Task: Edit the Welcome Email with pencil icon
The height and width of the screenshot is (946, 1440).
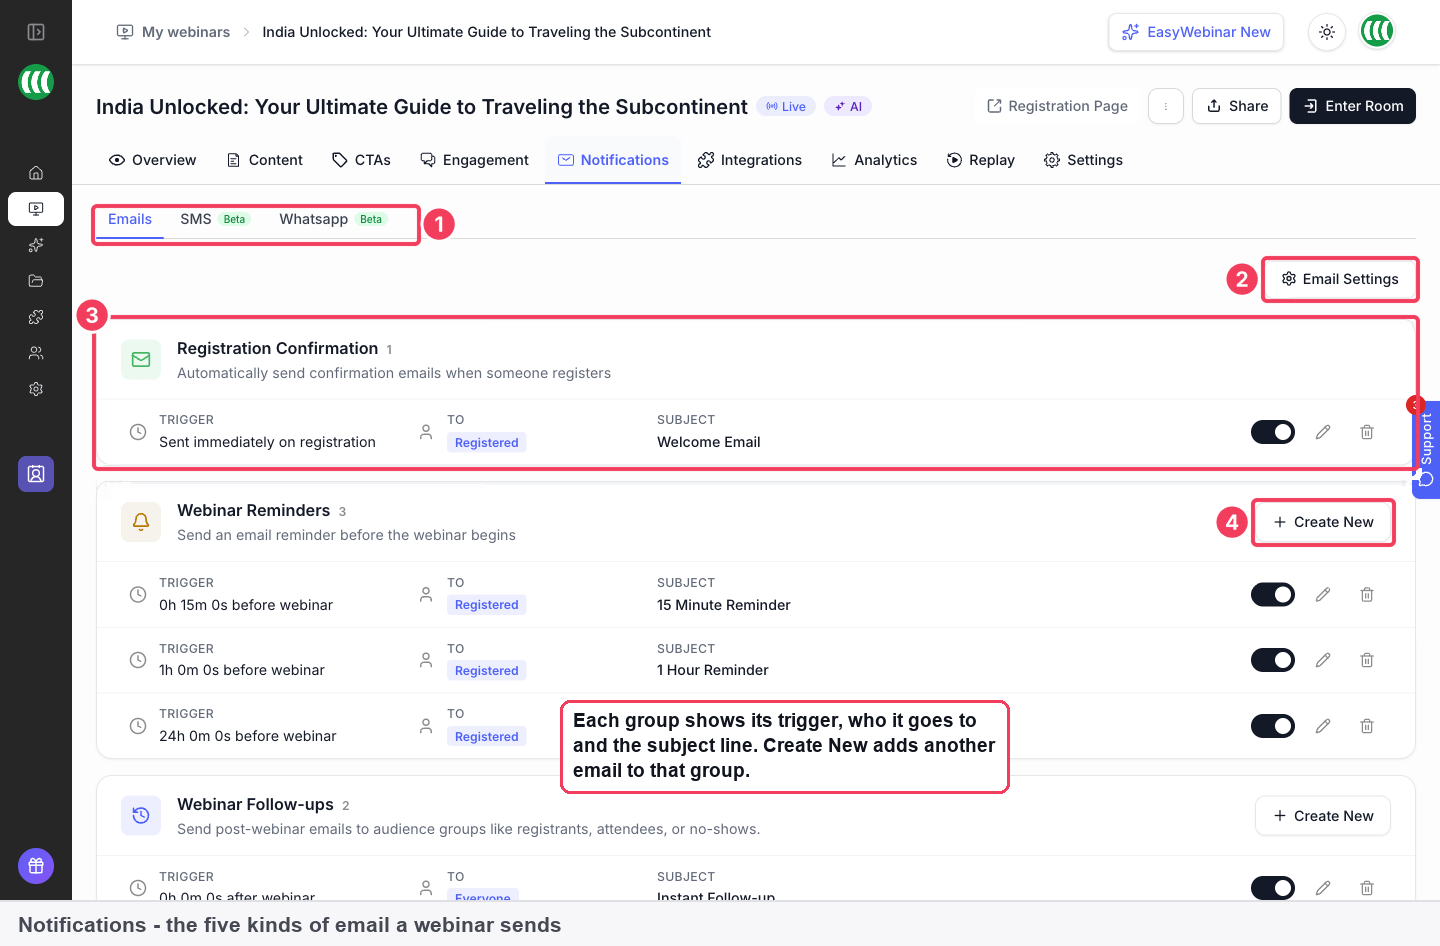Action: pos(1323,432)
